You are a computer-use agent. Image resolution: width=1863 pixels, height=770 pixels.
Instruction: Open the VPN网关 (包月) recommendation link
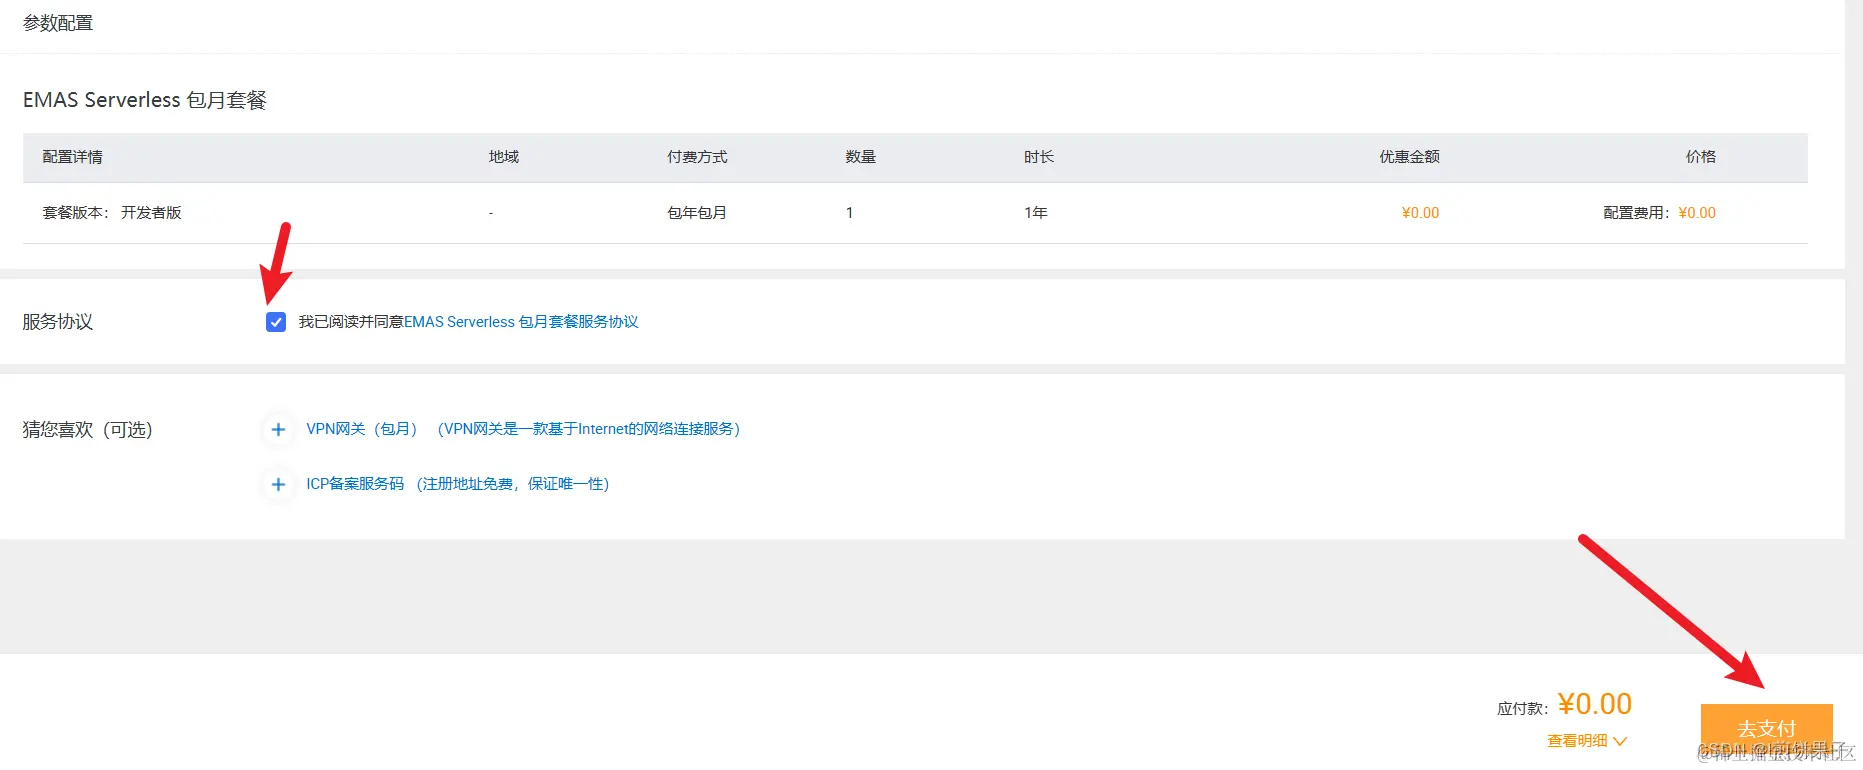[x=523, y=429]
